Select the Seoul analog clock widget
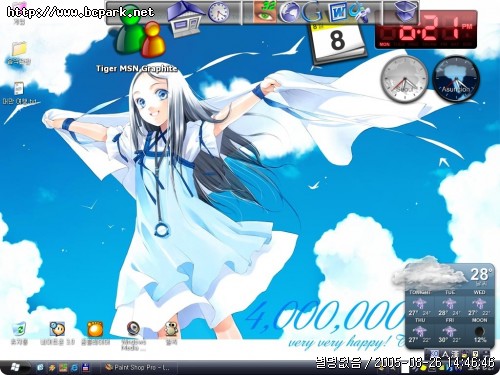The width and height of the screenshot is (500, 375). coord(404,79)
